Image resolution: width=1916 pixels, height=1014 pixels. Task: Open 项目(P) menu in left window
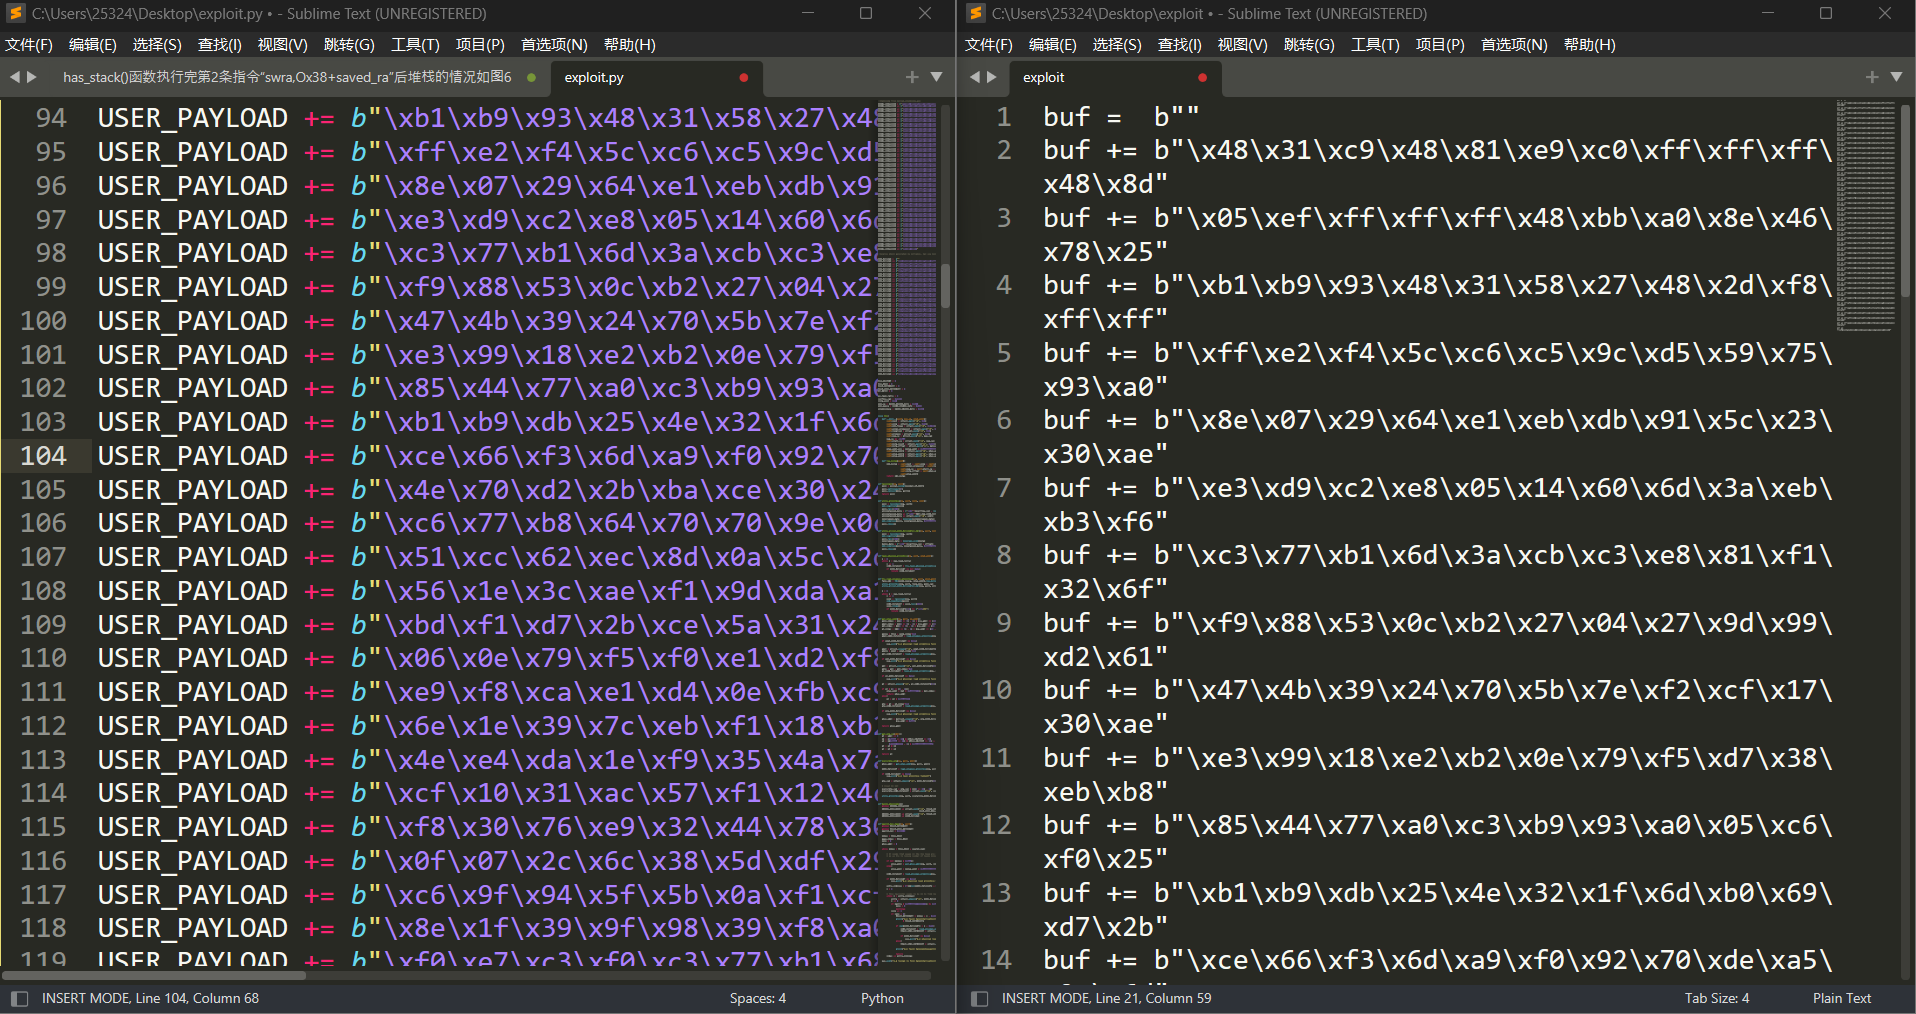(x=480, y=45)
